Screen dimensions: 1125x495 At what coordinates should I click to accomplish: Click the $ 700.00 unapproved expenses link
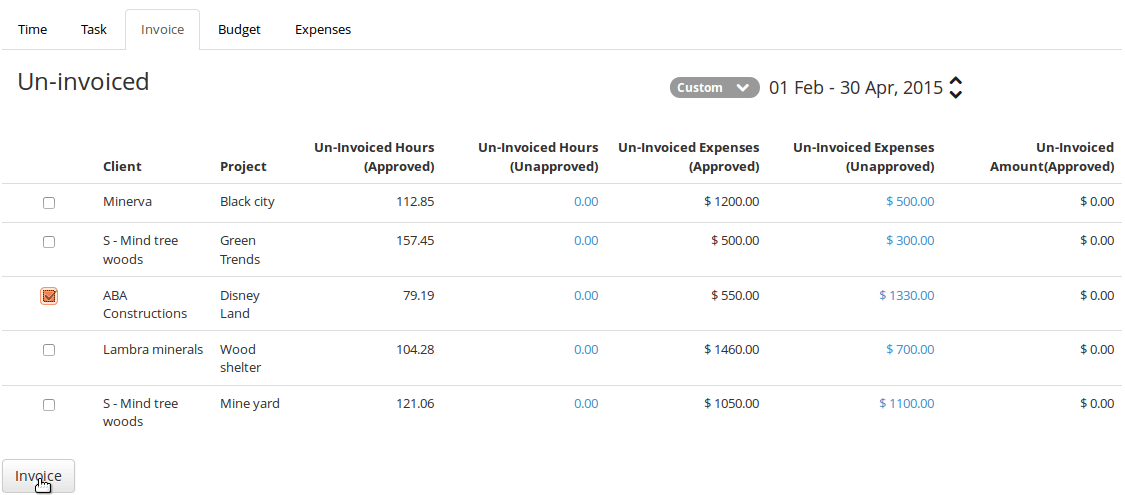coord(910,349)
